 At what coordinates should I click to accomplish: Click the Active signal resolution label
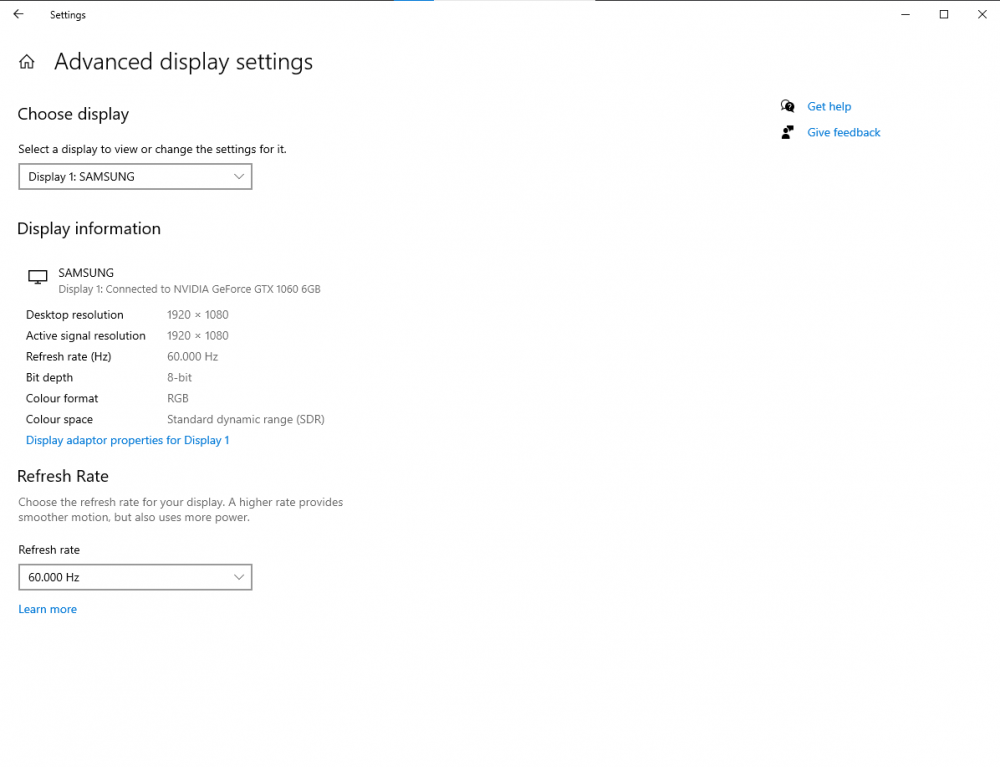(85, 336)
